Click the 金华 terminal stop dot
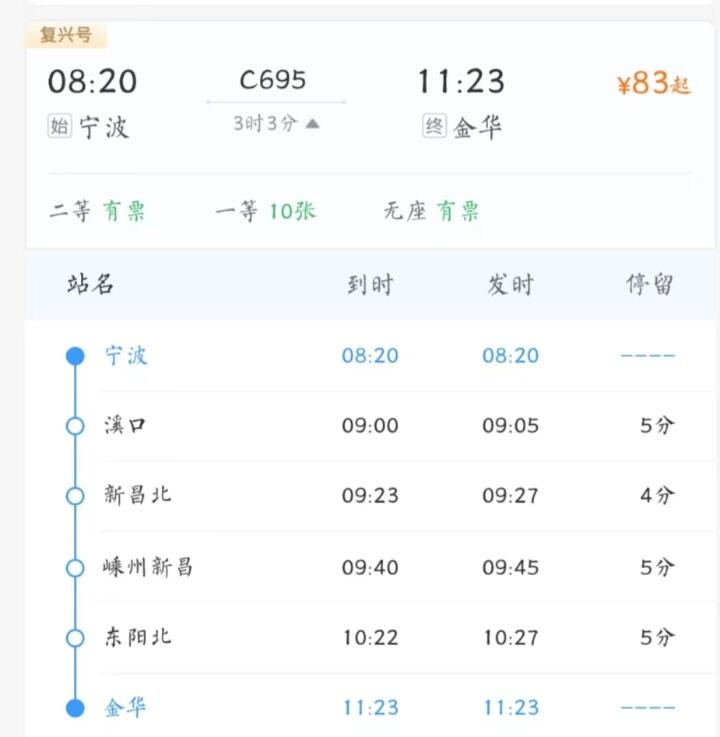This screenshot has height=737, width=720. click(x=75, y=708)
